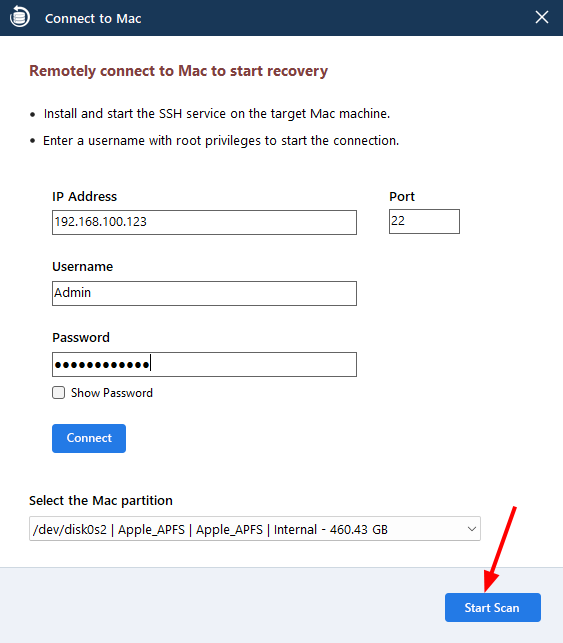The image size is (563, 643).
Task: Click the 'Remotely connect to Mac to start recovery' heading
Action: coord(178,71)
